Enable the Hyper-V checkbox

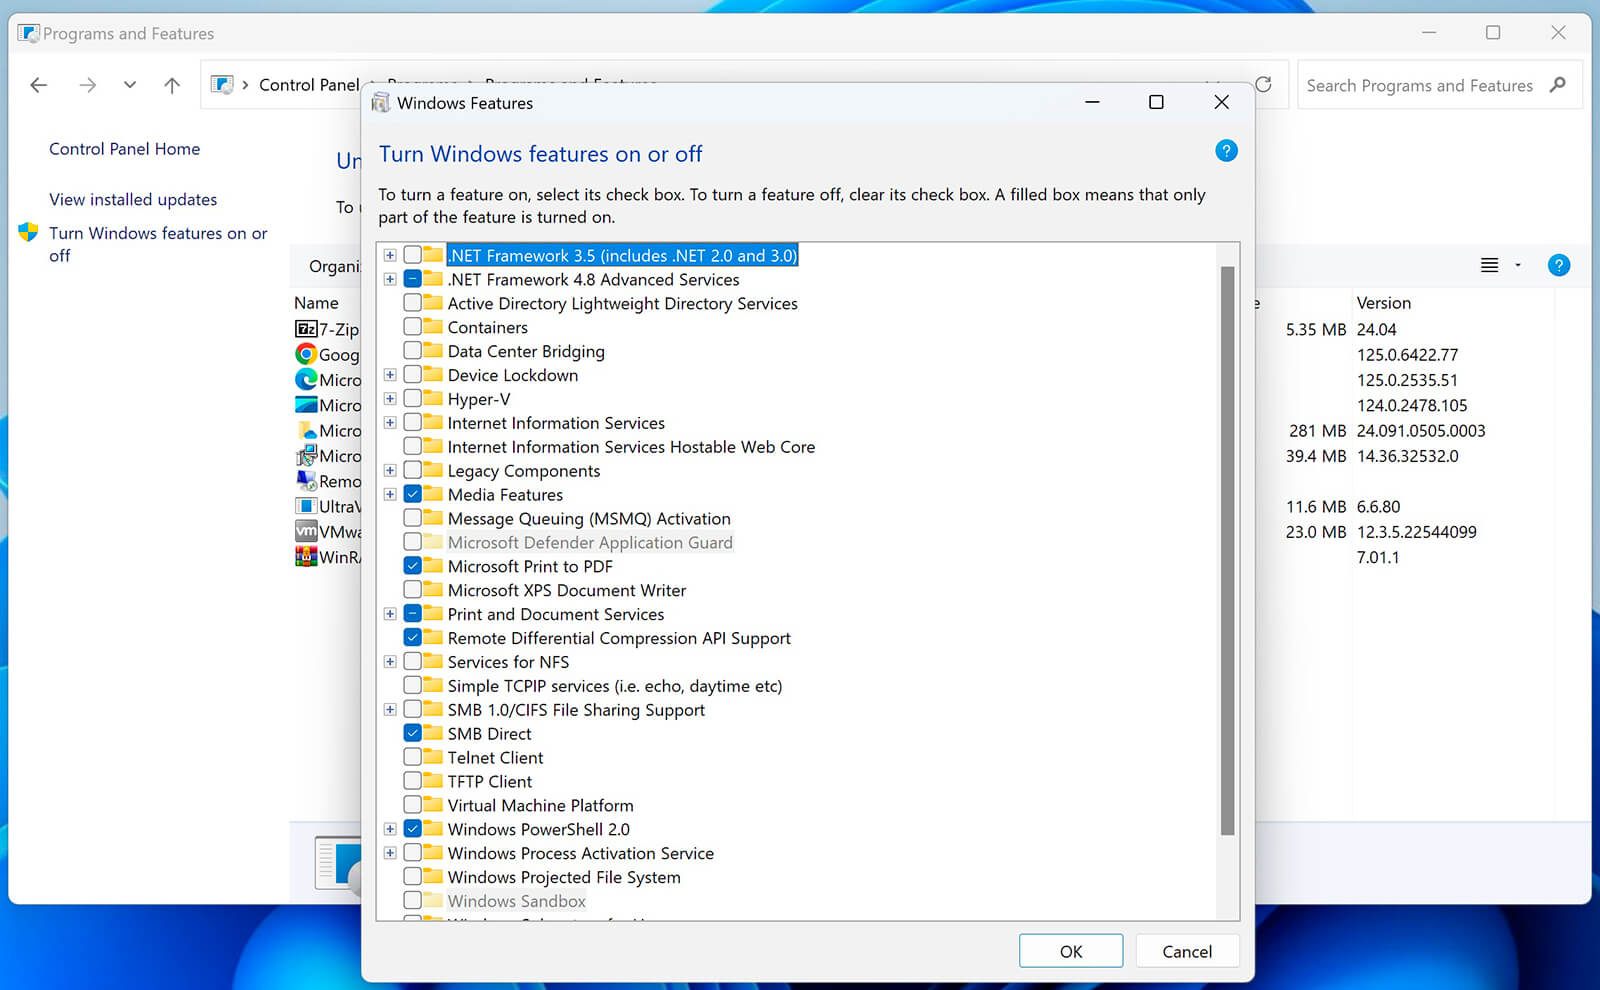(x=412, y=399)
